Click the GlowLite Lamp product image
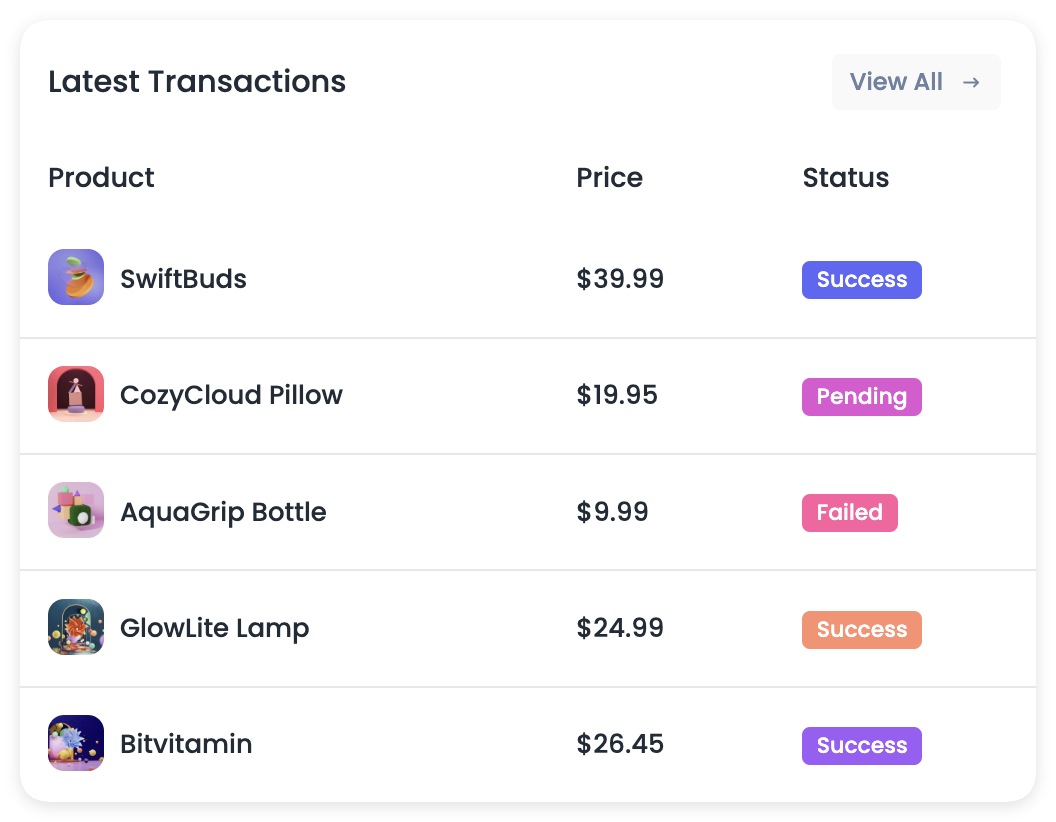 pos(76,627)
